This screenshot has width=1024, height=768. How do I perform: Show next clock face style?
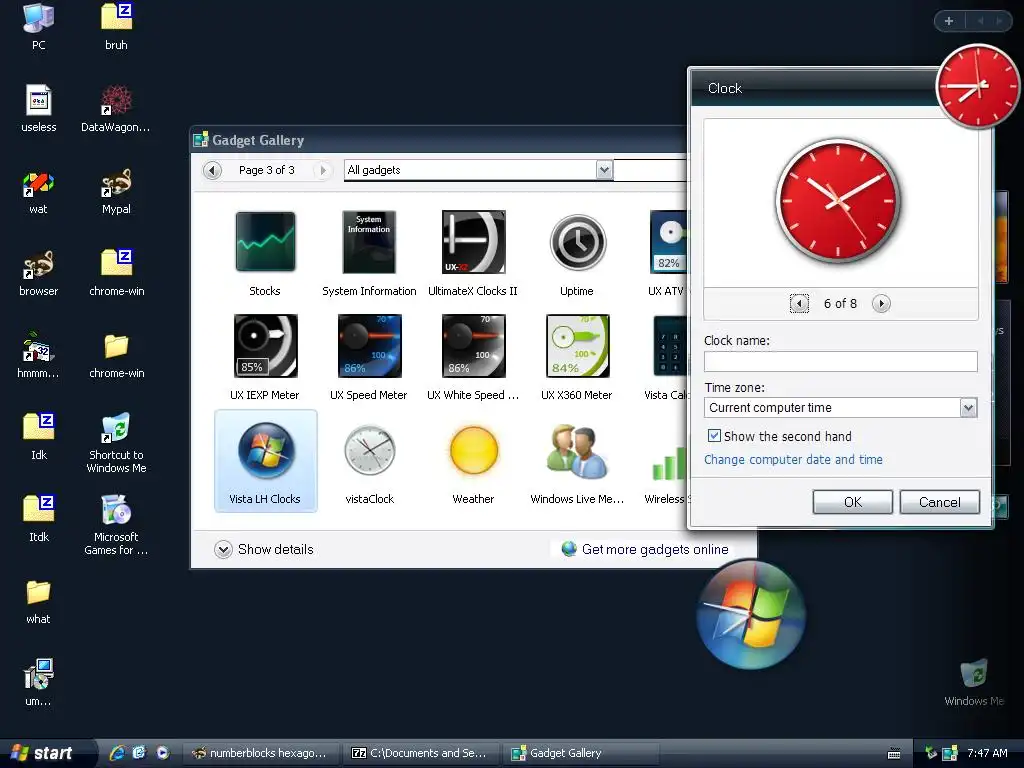click(x=881, y=303)
